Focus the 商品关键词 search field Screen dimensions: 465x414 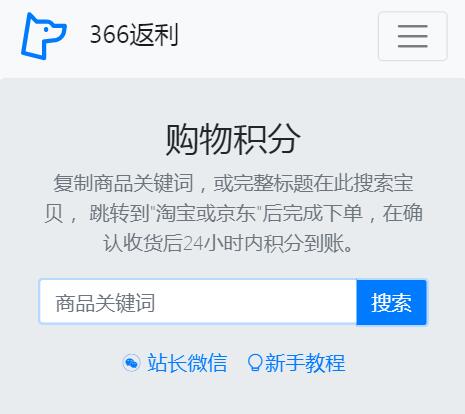pos(198,302)
